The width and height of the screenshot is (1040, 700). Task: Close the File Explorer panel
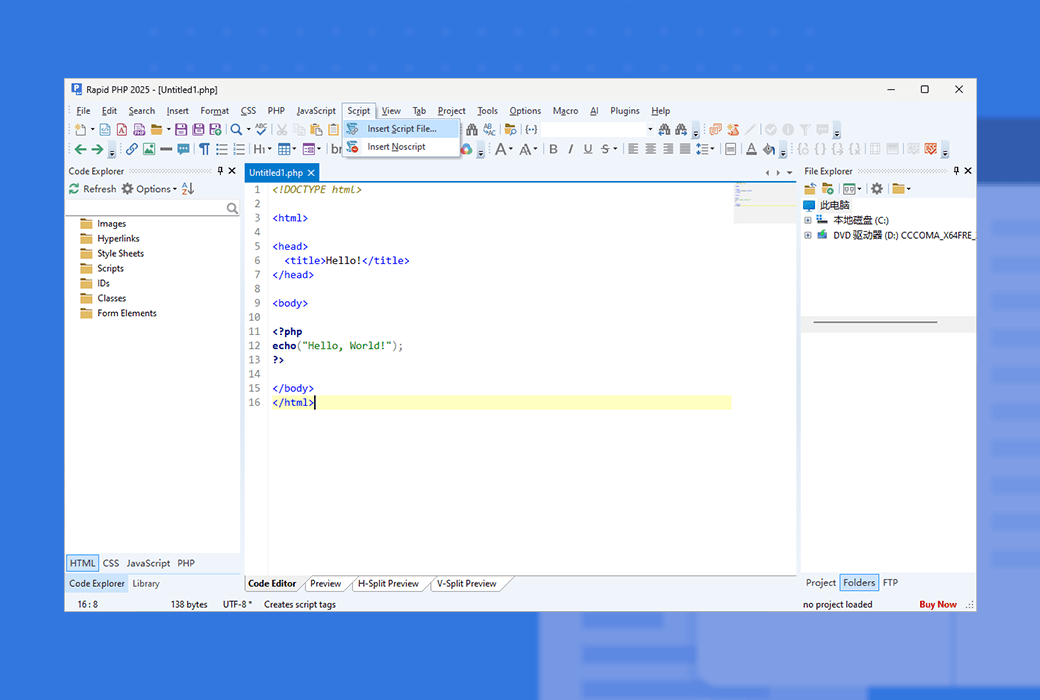point(968,171)
